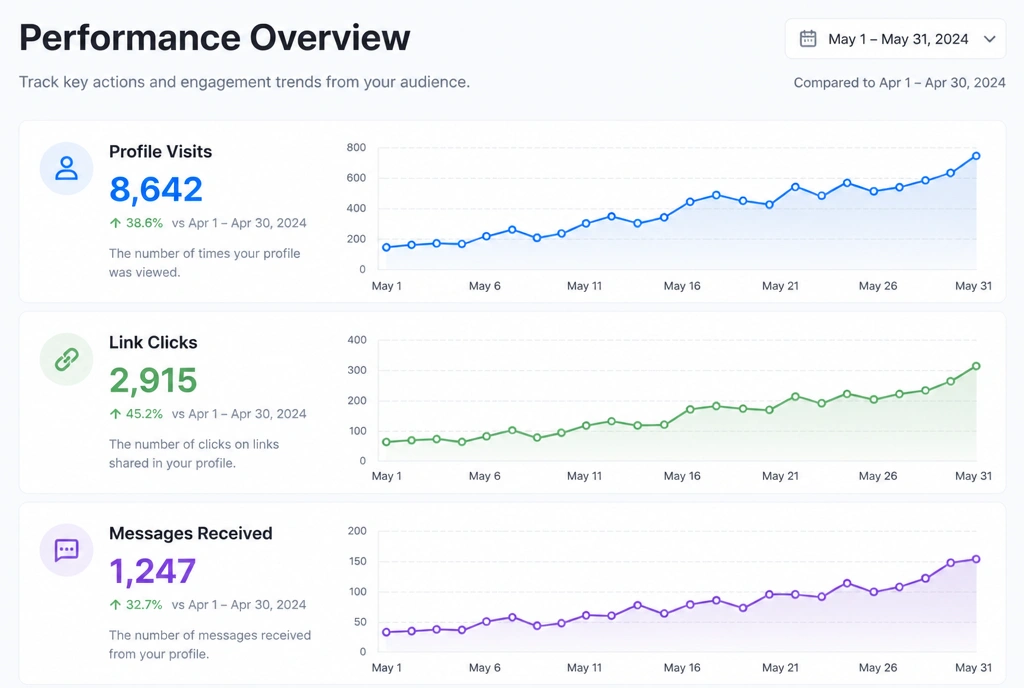1024x688 pixels.
Task: Click the Performance Overview heading
Action: pos(215,37)
